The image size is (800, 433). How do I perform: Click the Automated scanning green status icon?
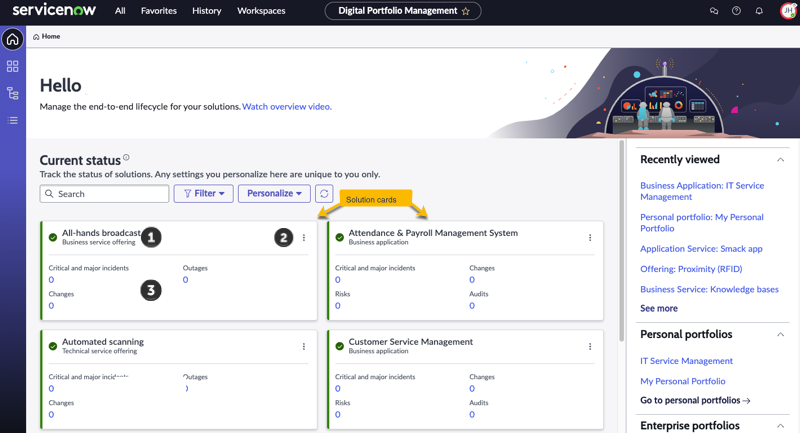[x=53, y=346]
